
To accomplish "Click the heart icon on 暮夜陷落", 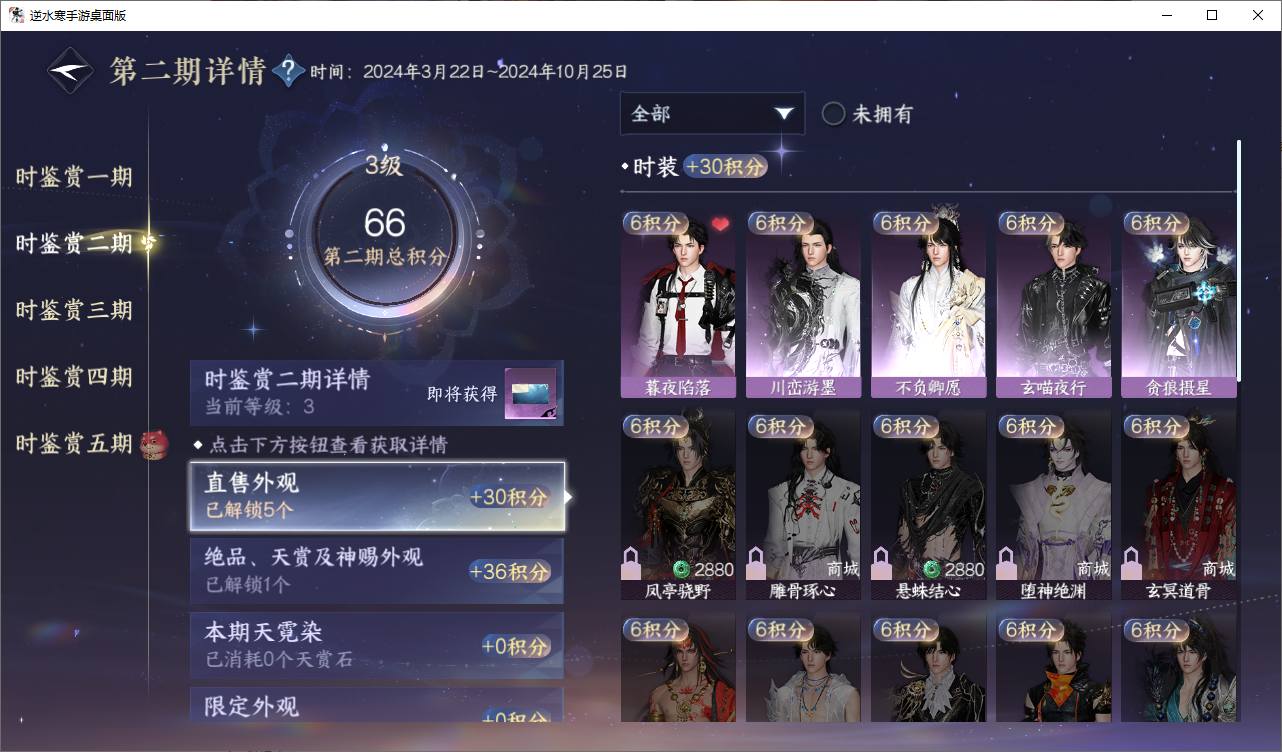I will [x=720, y=225].
